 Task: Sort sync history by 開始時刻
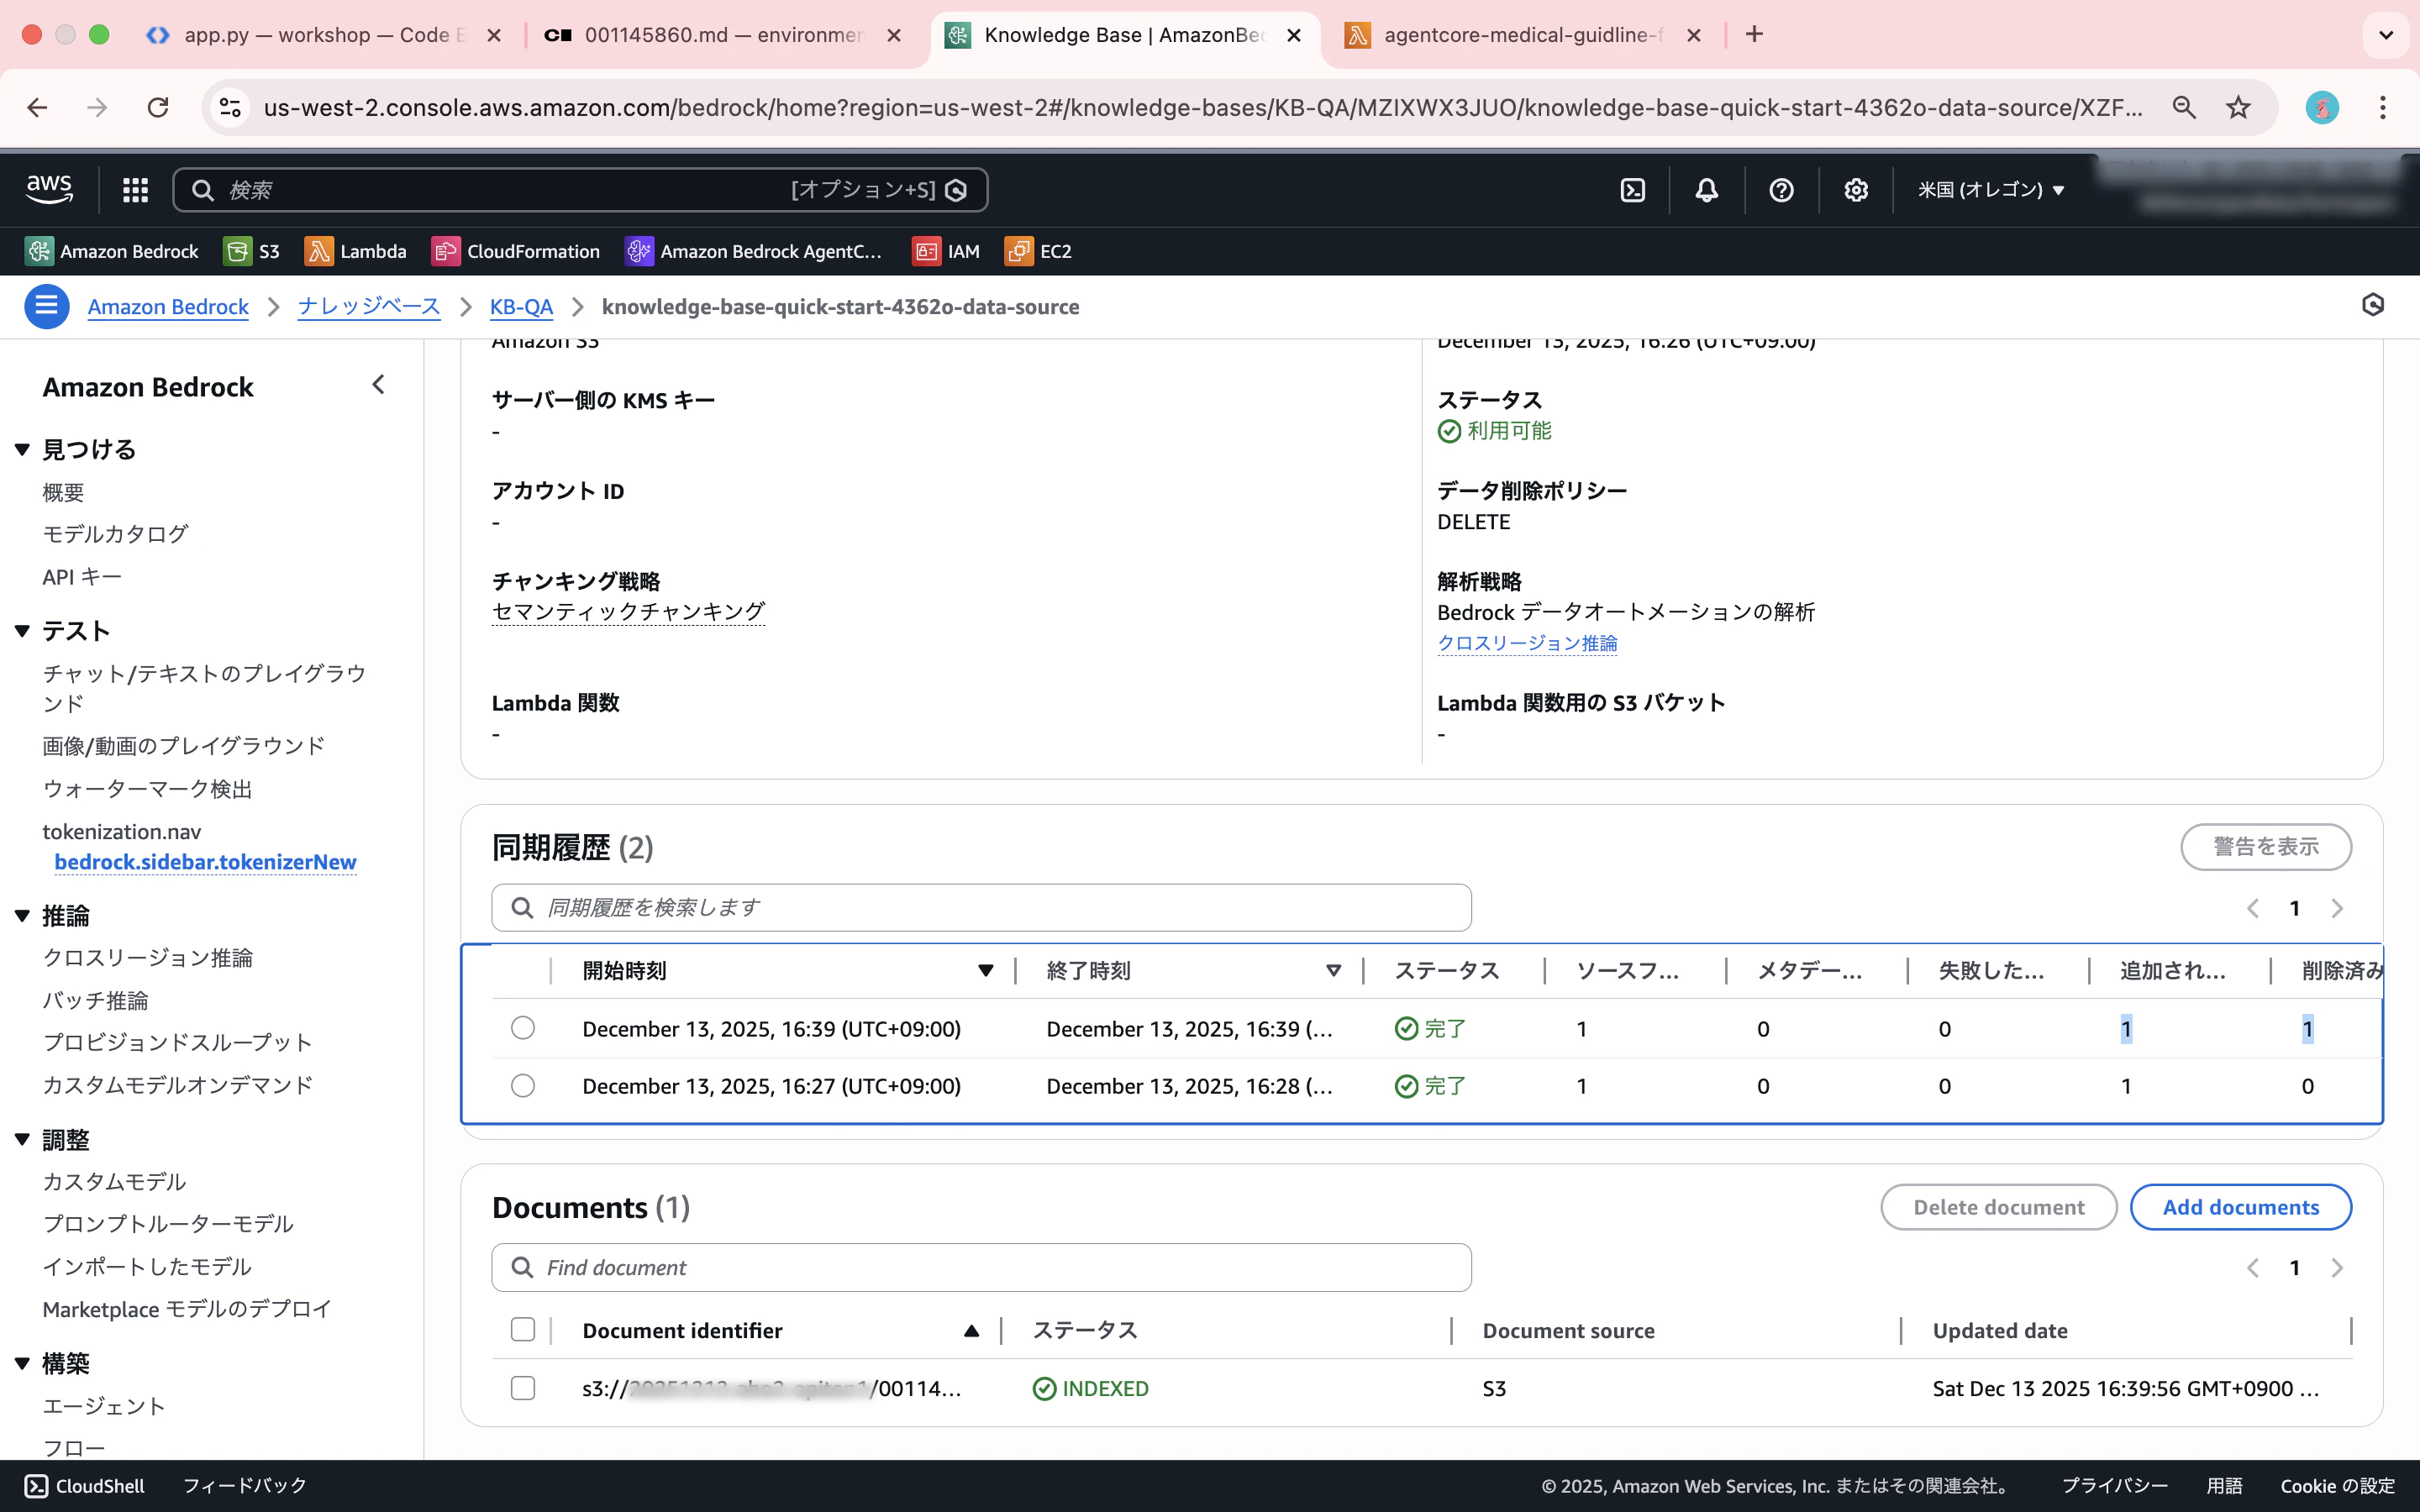coord(986,970)
